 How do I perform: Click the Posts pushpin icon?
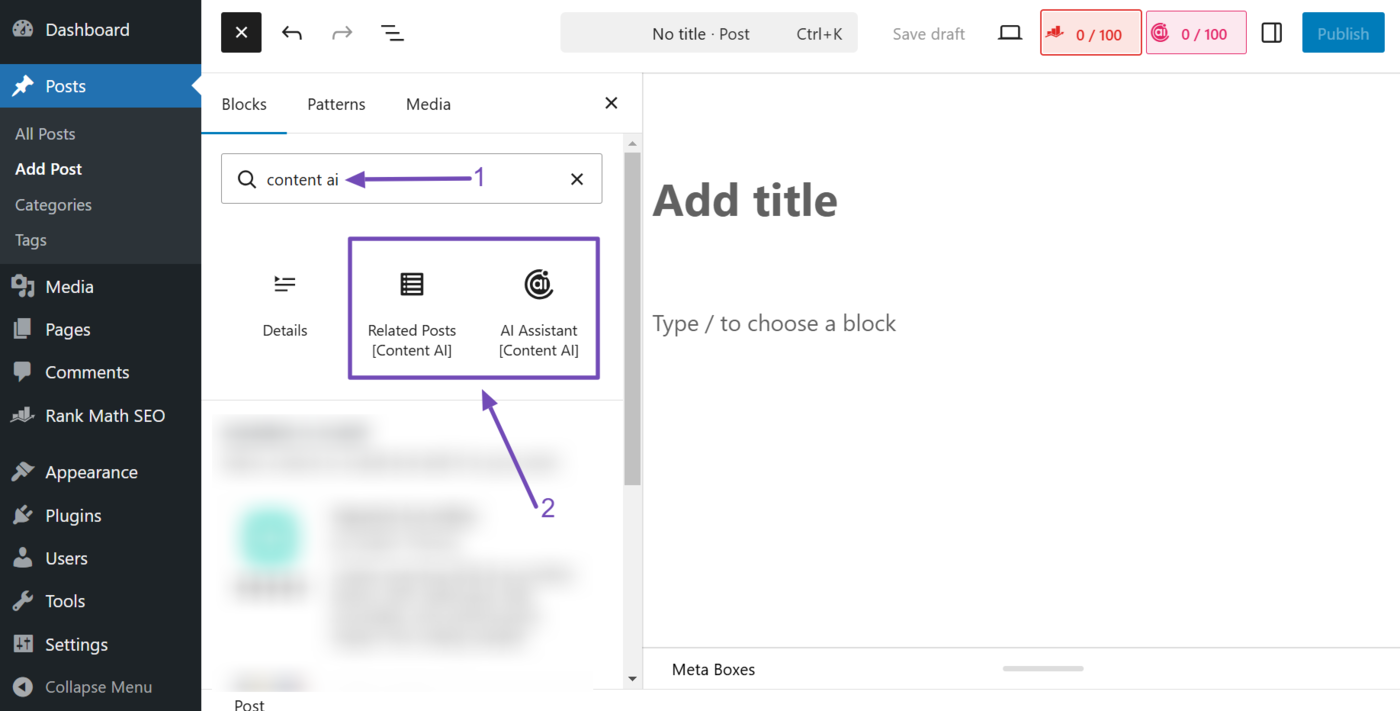tap(23, 86)
